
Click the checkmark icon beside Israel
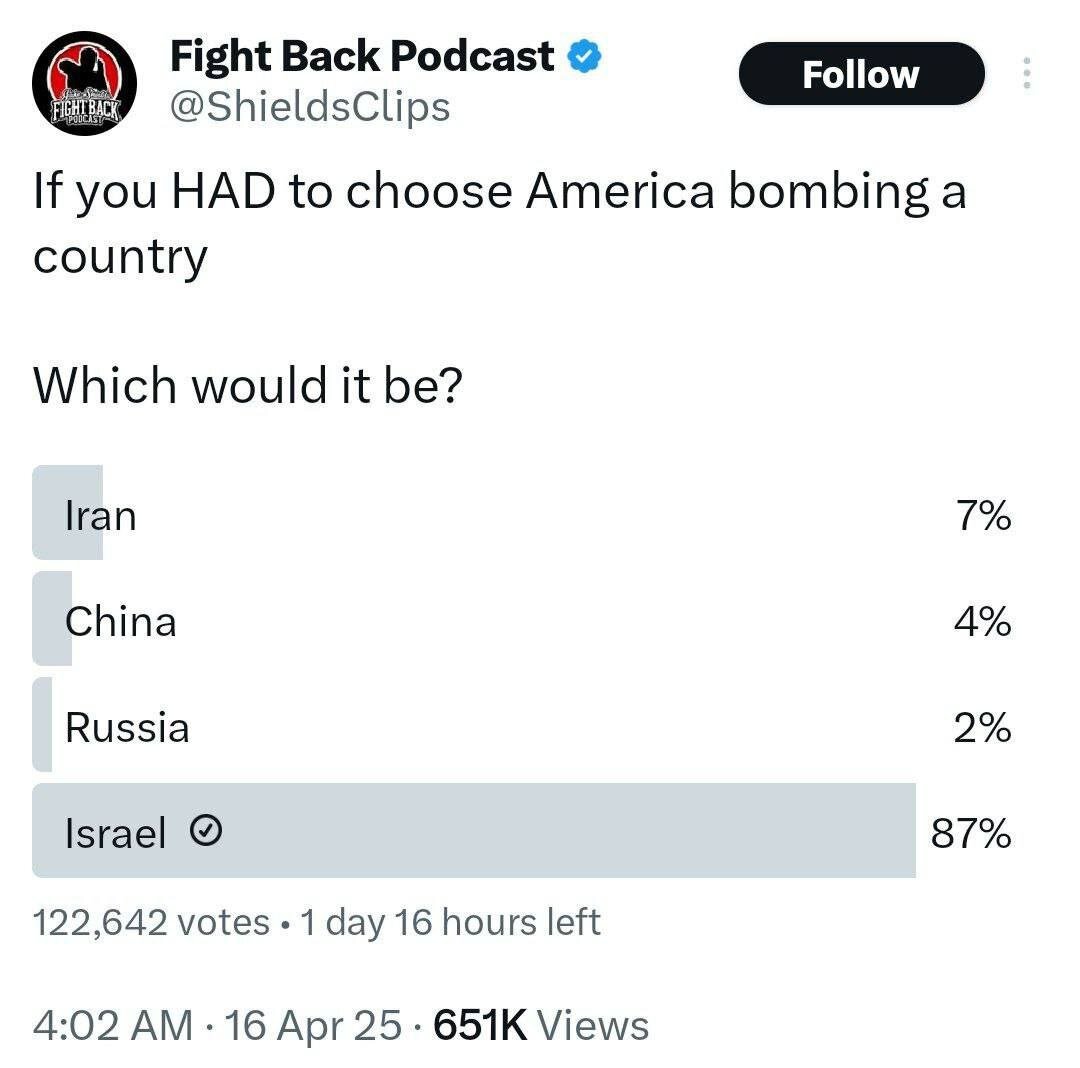pos(207,830)
